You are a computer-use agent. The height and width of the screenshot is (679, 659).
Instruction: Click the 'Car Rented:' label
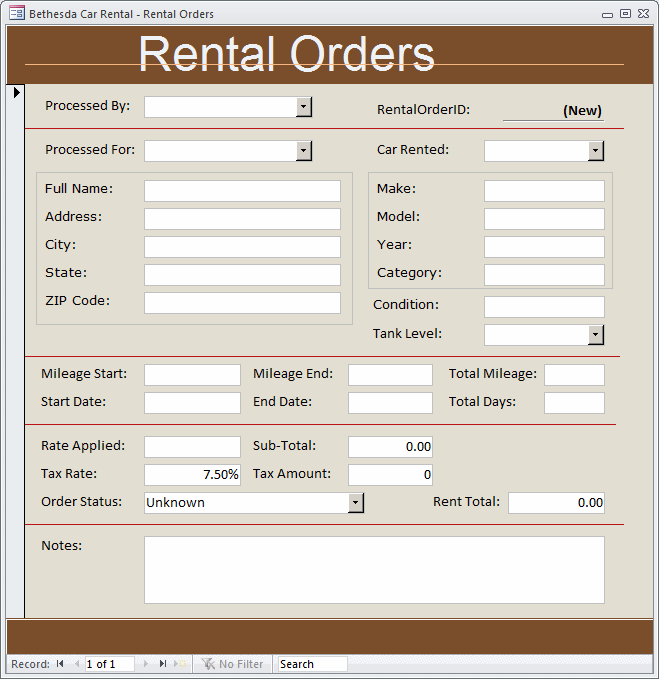coord(413,149)
